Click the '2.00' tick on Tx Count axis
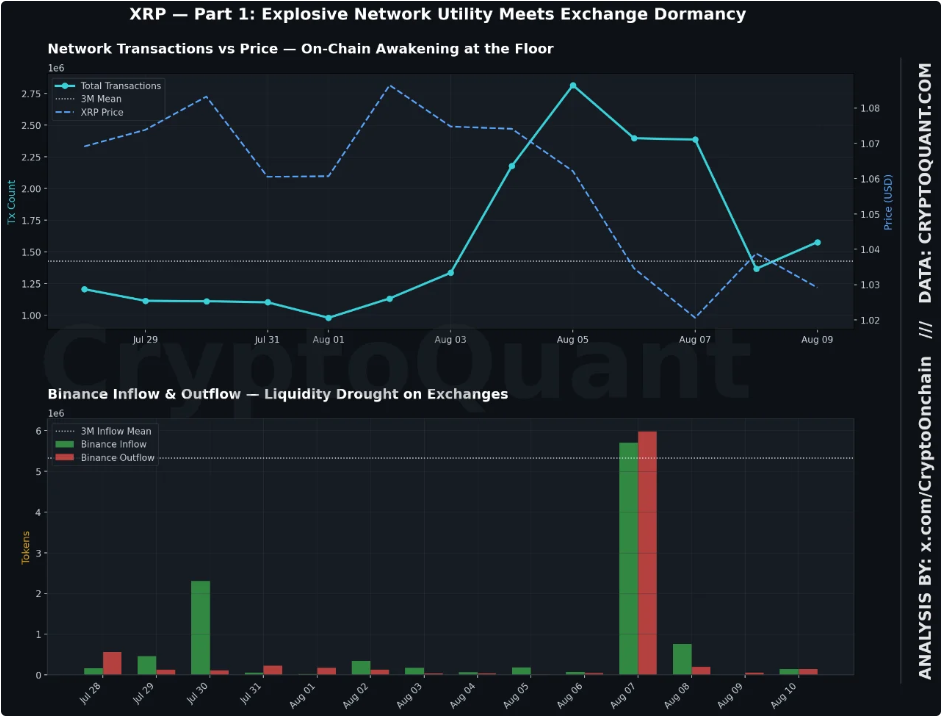Screen dimensions: 944x716 tap(31, 188)
